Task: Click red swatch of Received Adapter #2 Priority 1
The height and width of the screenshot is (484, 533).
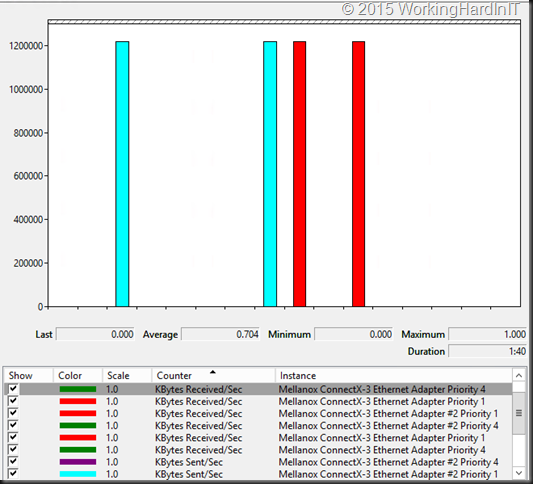Action: 78,413
